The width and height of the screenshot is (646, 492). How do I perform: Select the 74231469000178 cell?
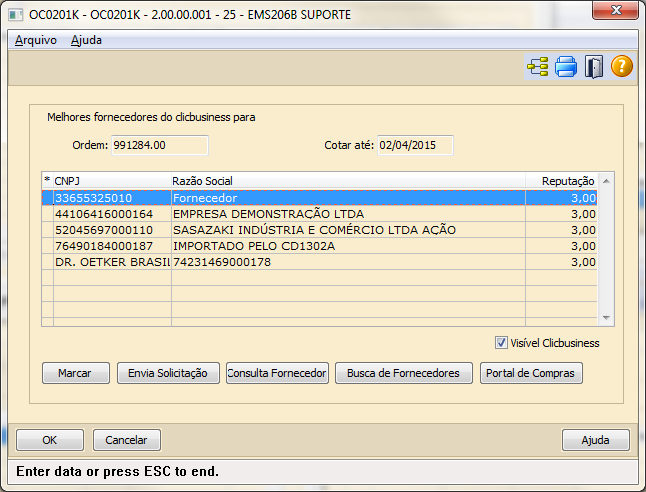click(x=348, y=262)
